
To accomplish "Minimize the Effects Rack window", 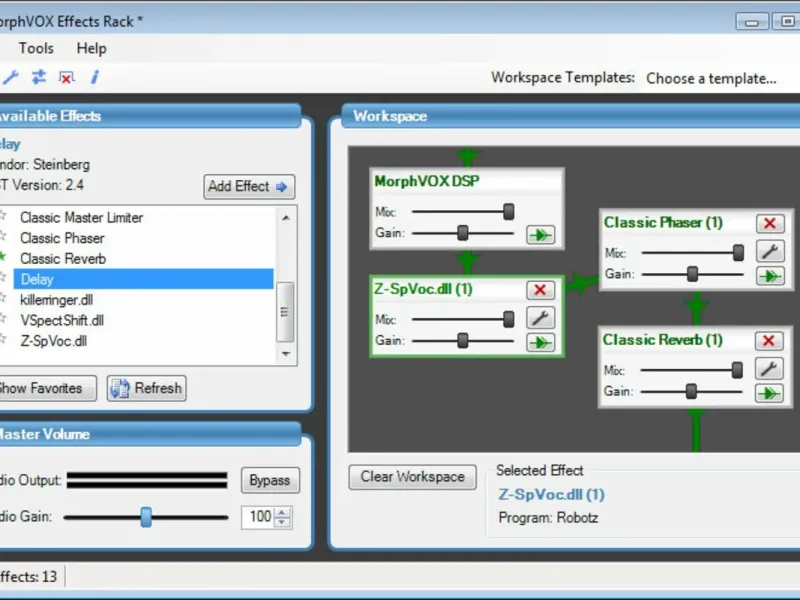I will pos(752,21).
